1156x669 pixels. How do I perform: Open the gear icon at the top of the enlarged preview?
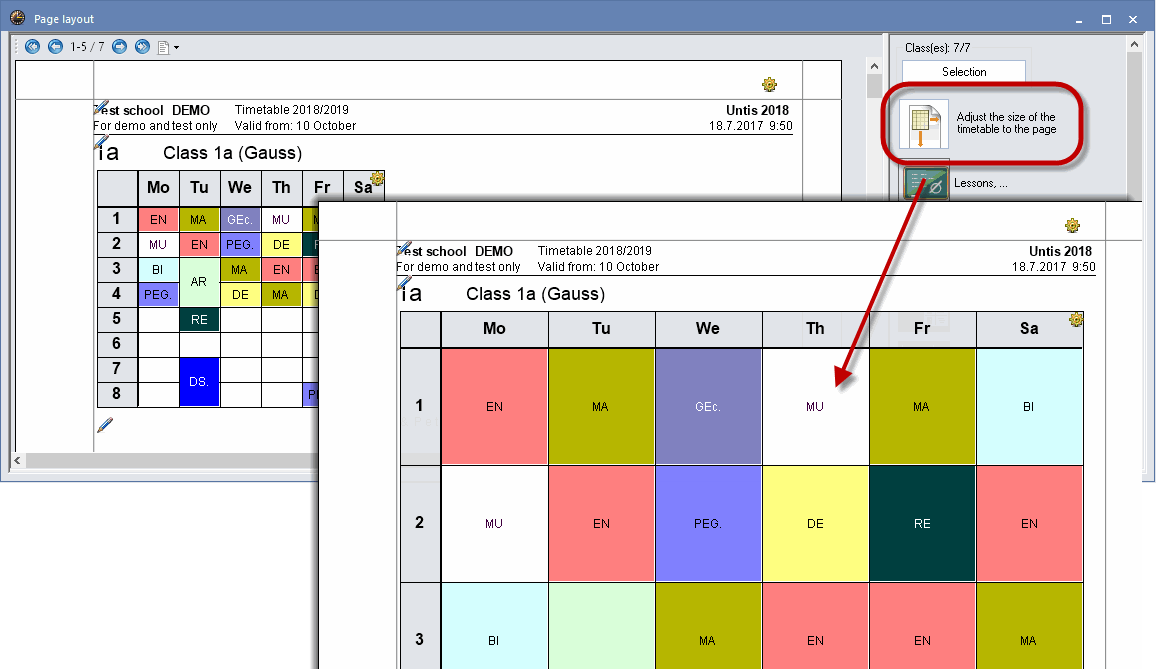click(x=1072, y=225)
